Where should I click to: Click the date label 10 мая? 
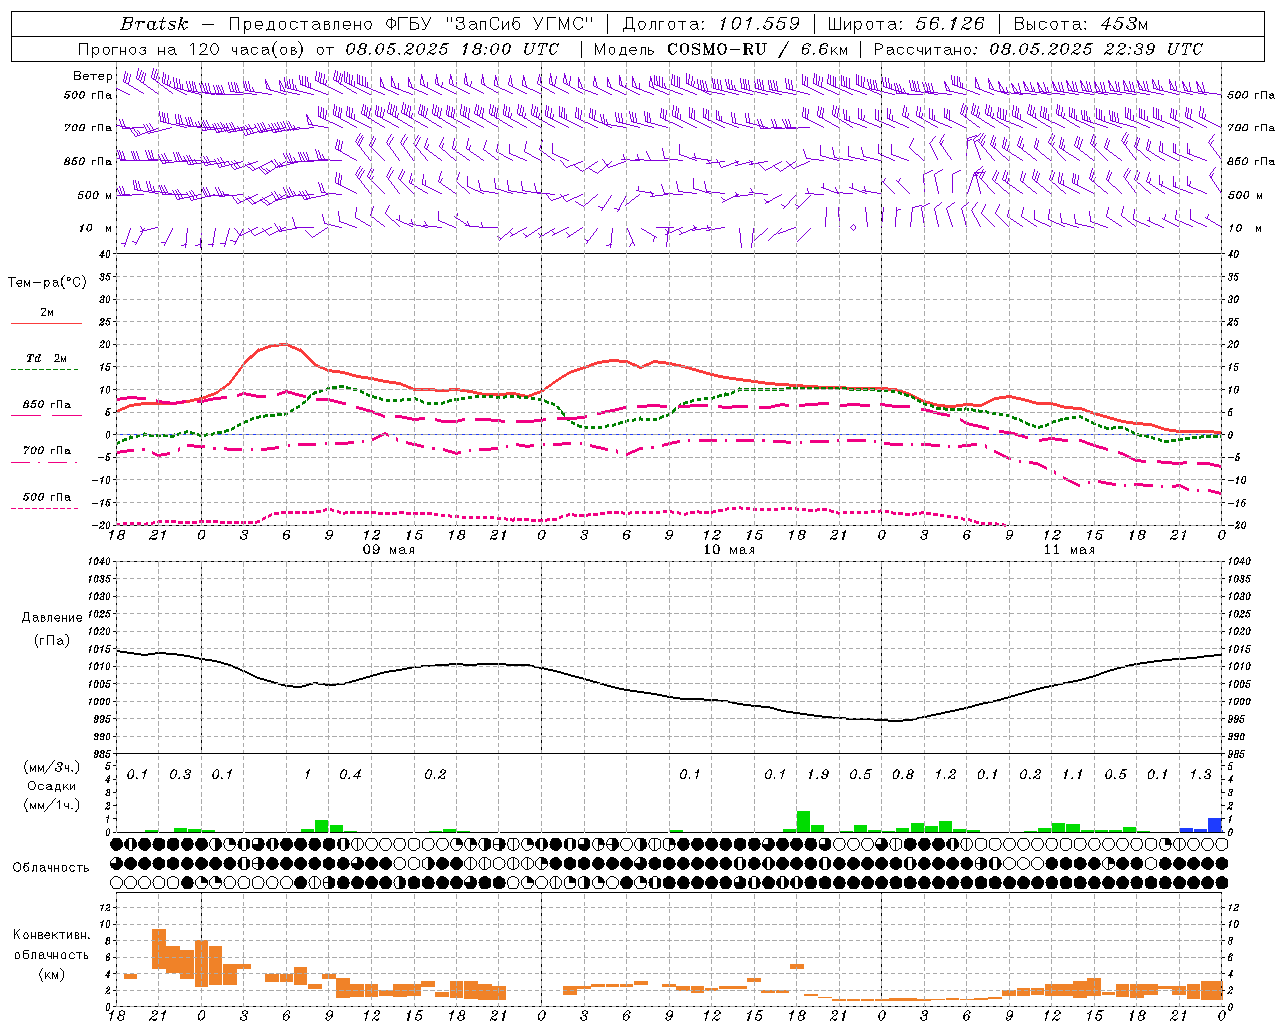pos(729,550)
